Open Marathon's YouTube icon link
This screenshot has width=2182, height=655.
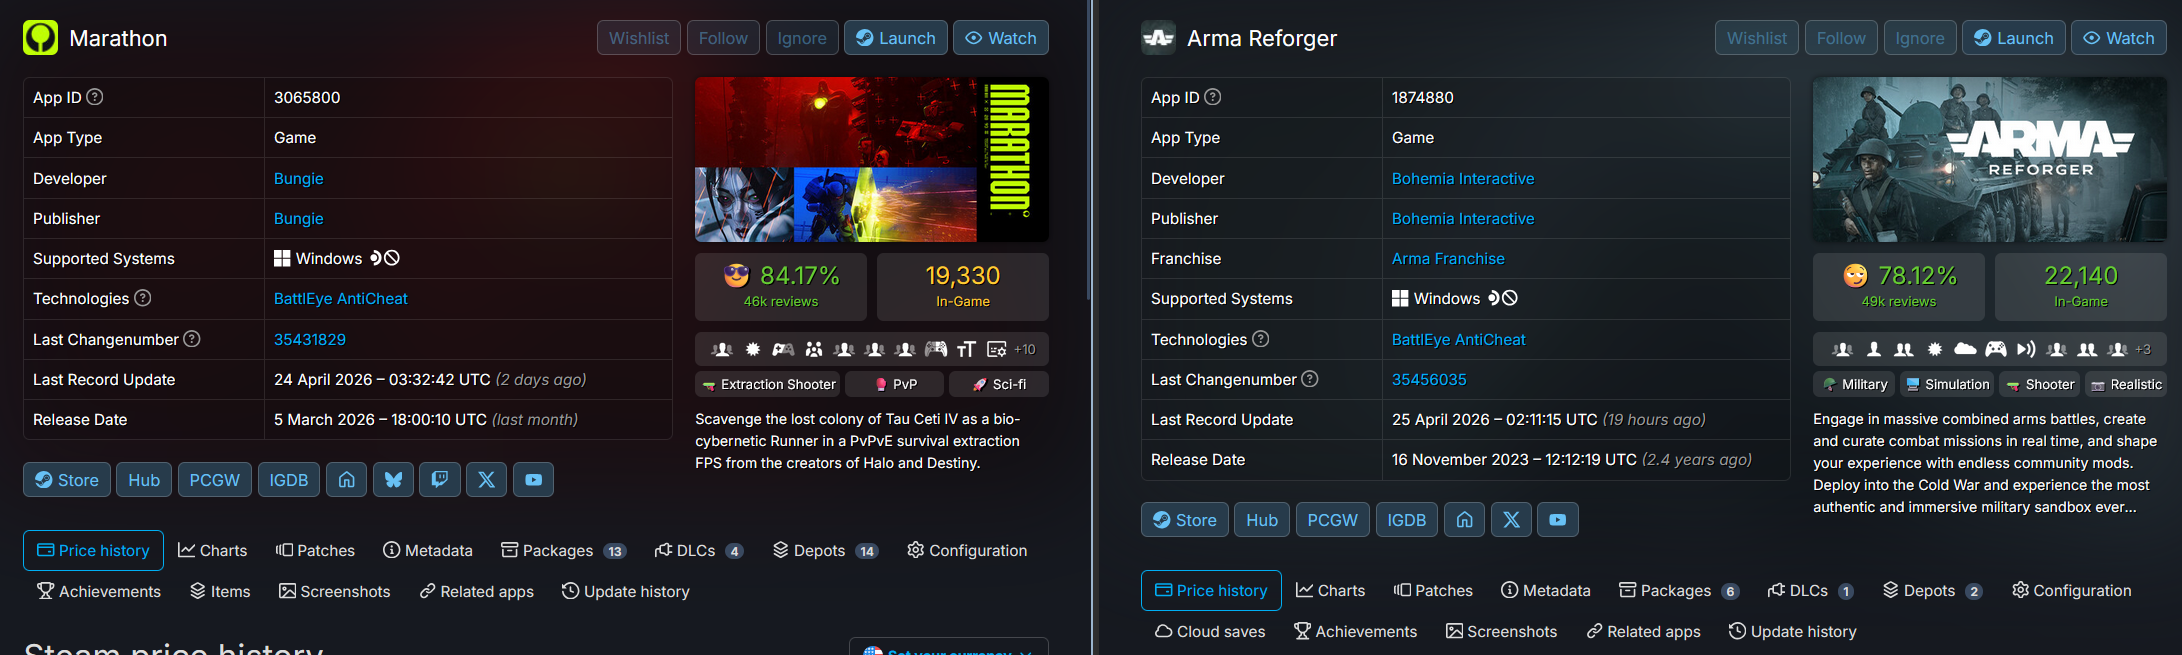(533, 480)
